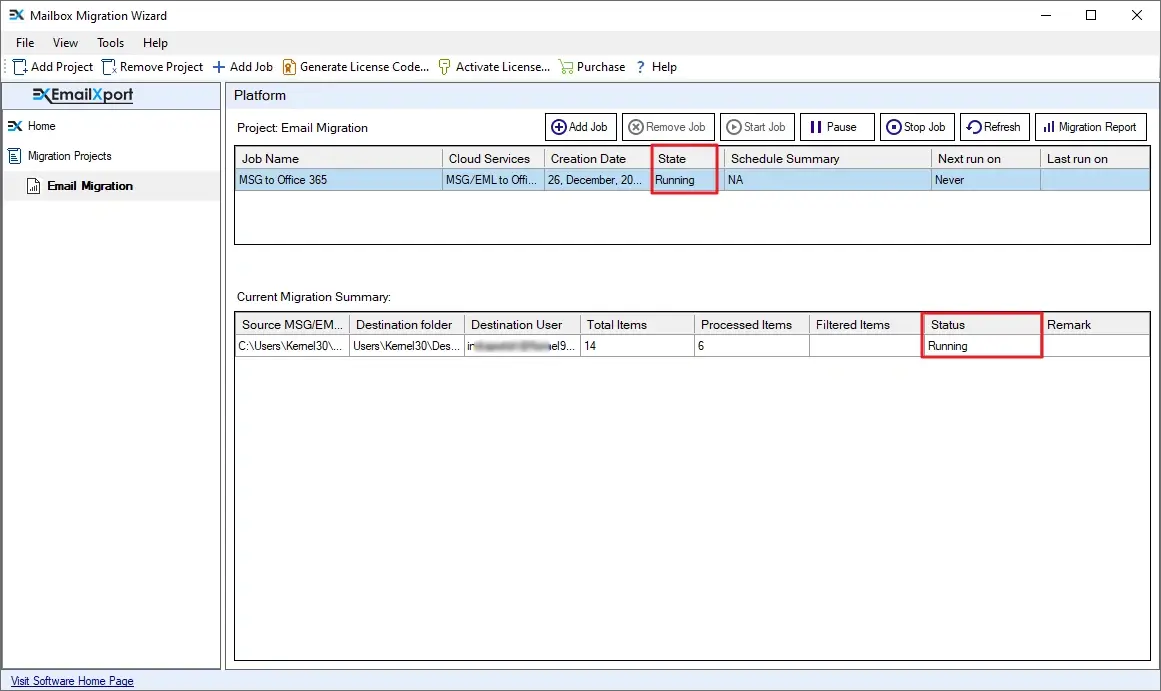
Task: Refresh the migration job list
Action: click(994, 127)
